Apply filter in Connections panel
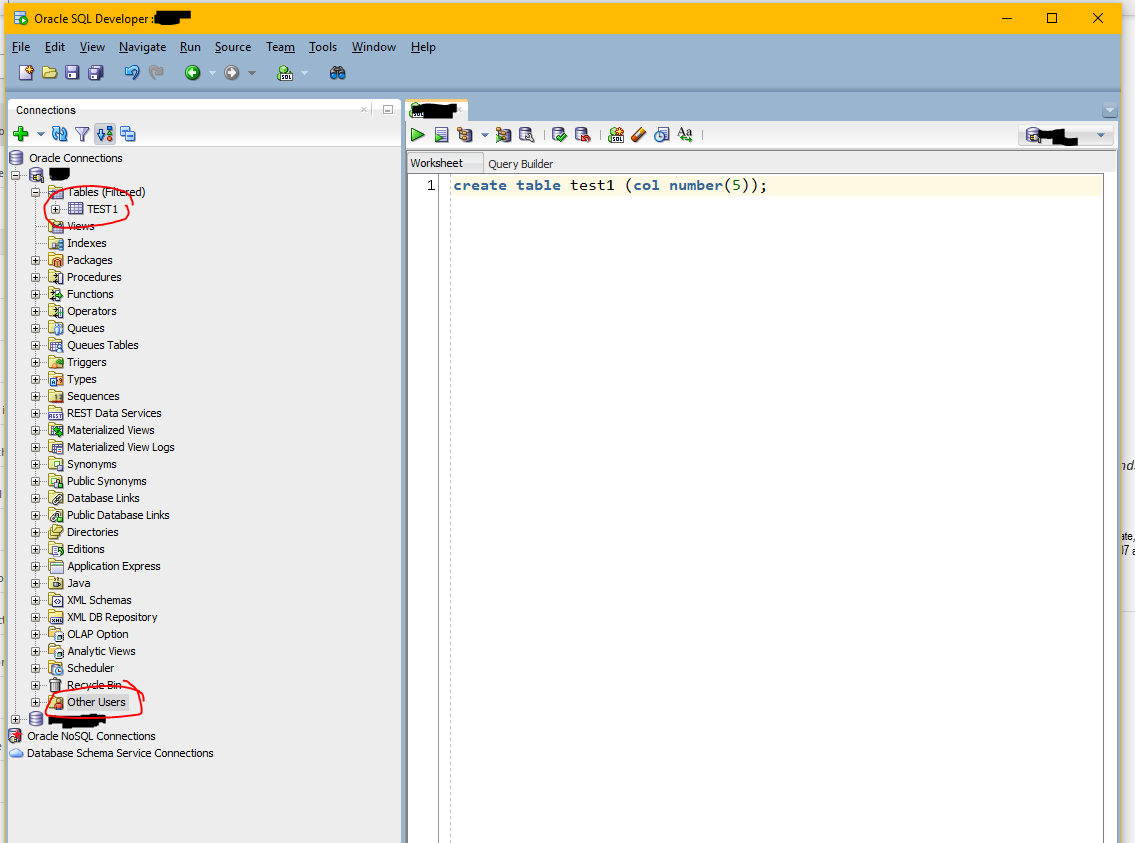This screenshot has width=1135, height=843. point(83,134)
